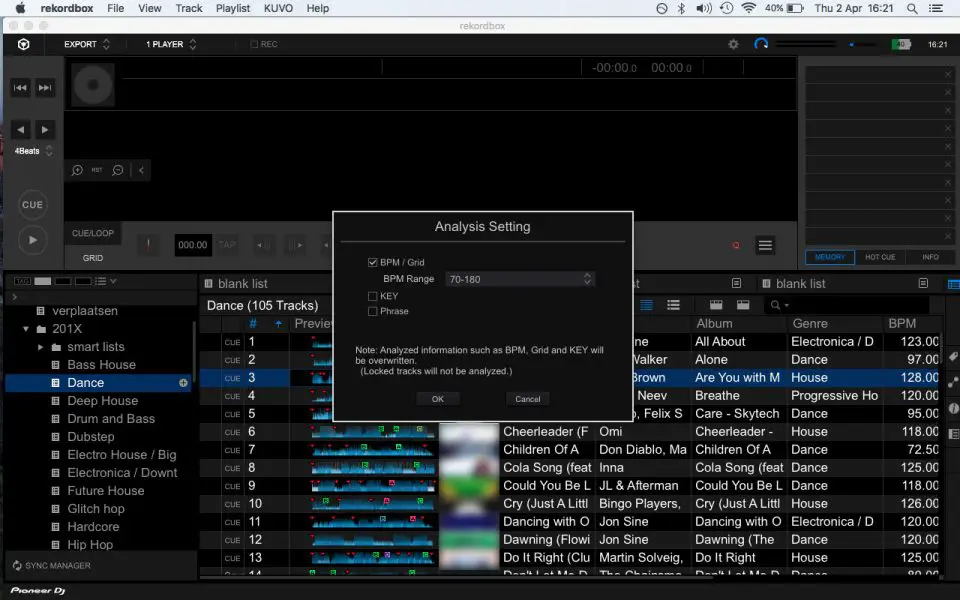Open the Help menu

click(318, 9)
